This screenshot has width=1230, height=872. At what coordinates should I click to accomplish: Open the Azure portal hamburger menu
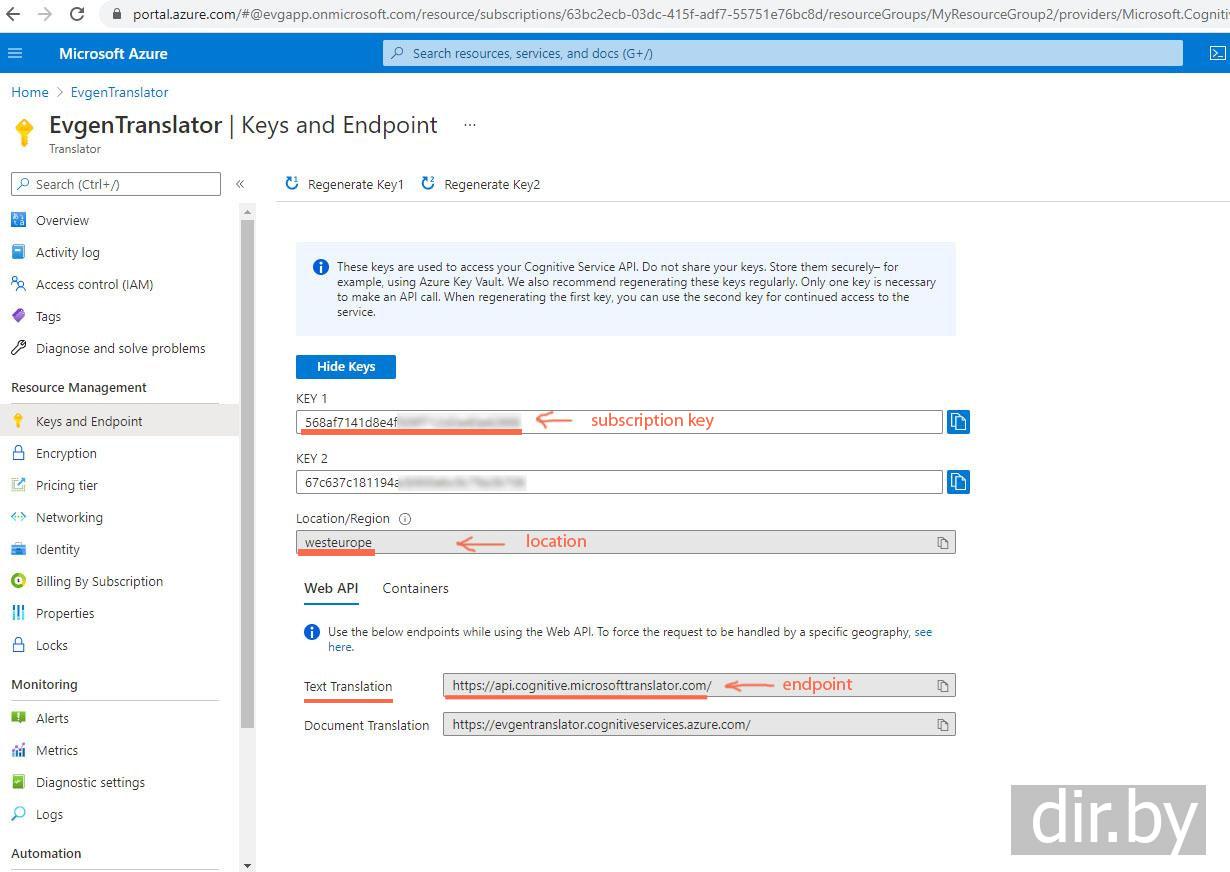15,54
